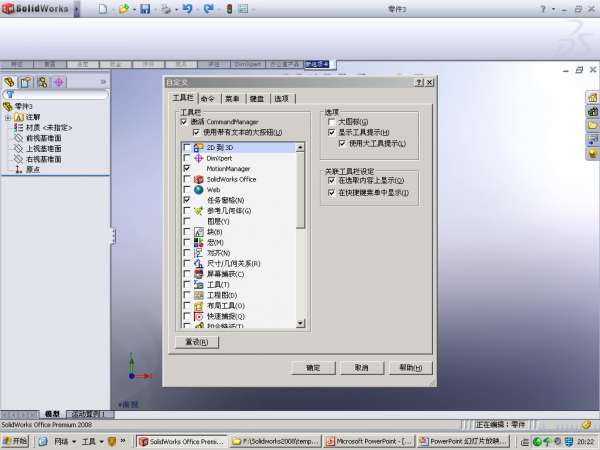Click the 屏幕捕获 toolbar icon
600x450 pixels.
click(199, 274)
